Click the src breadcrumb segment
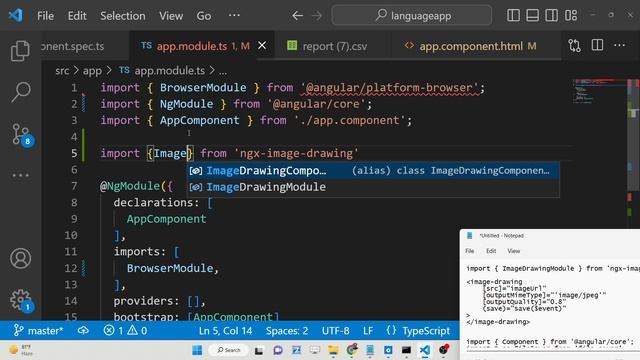The width and height of the screenshot is (640, 360). (x=62, y=71)
